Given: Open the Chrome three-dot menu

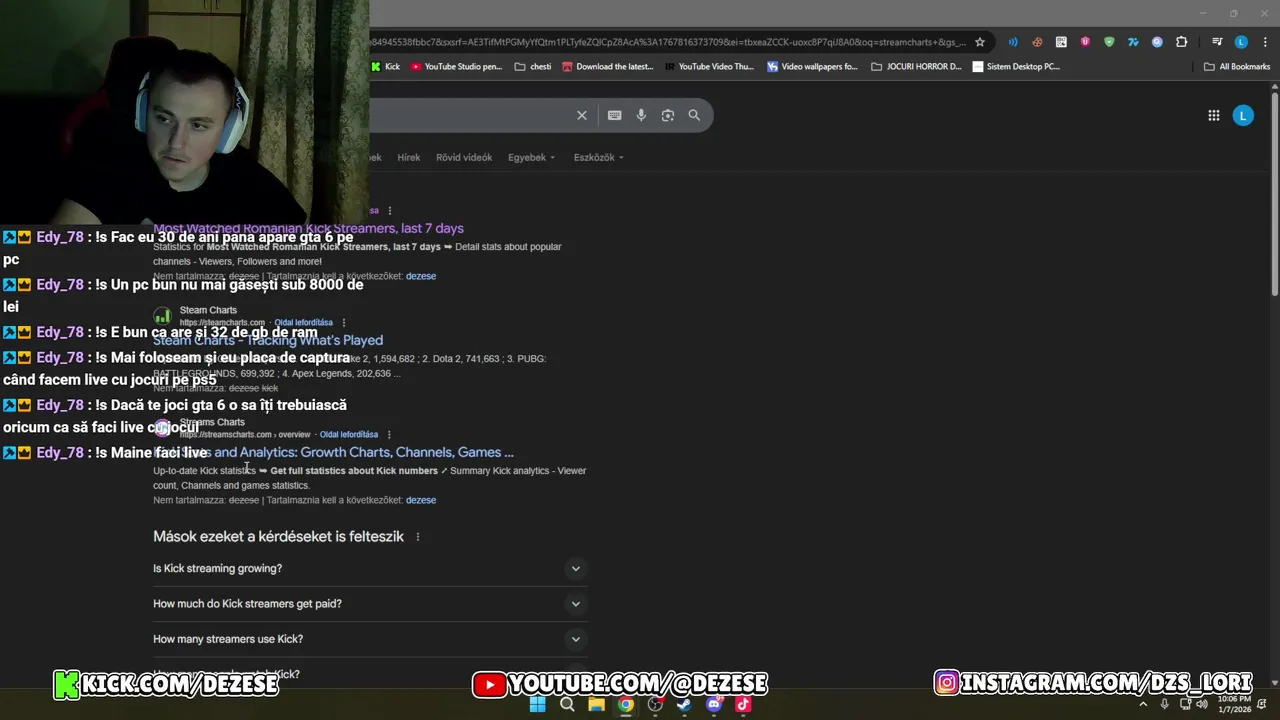Looking at the screenshot, I should (x=1266, y=42).
